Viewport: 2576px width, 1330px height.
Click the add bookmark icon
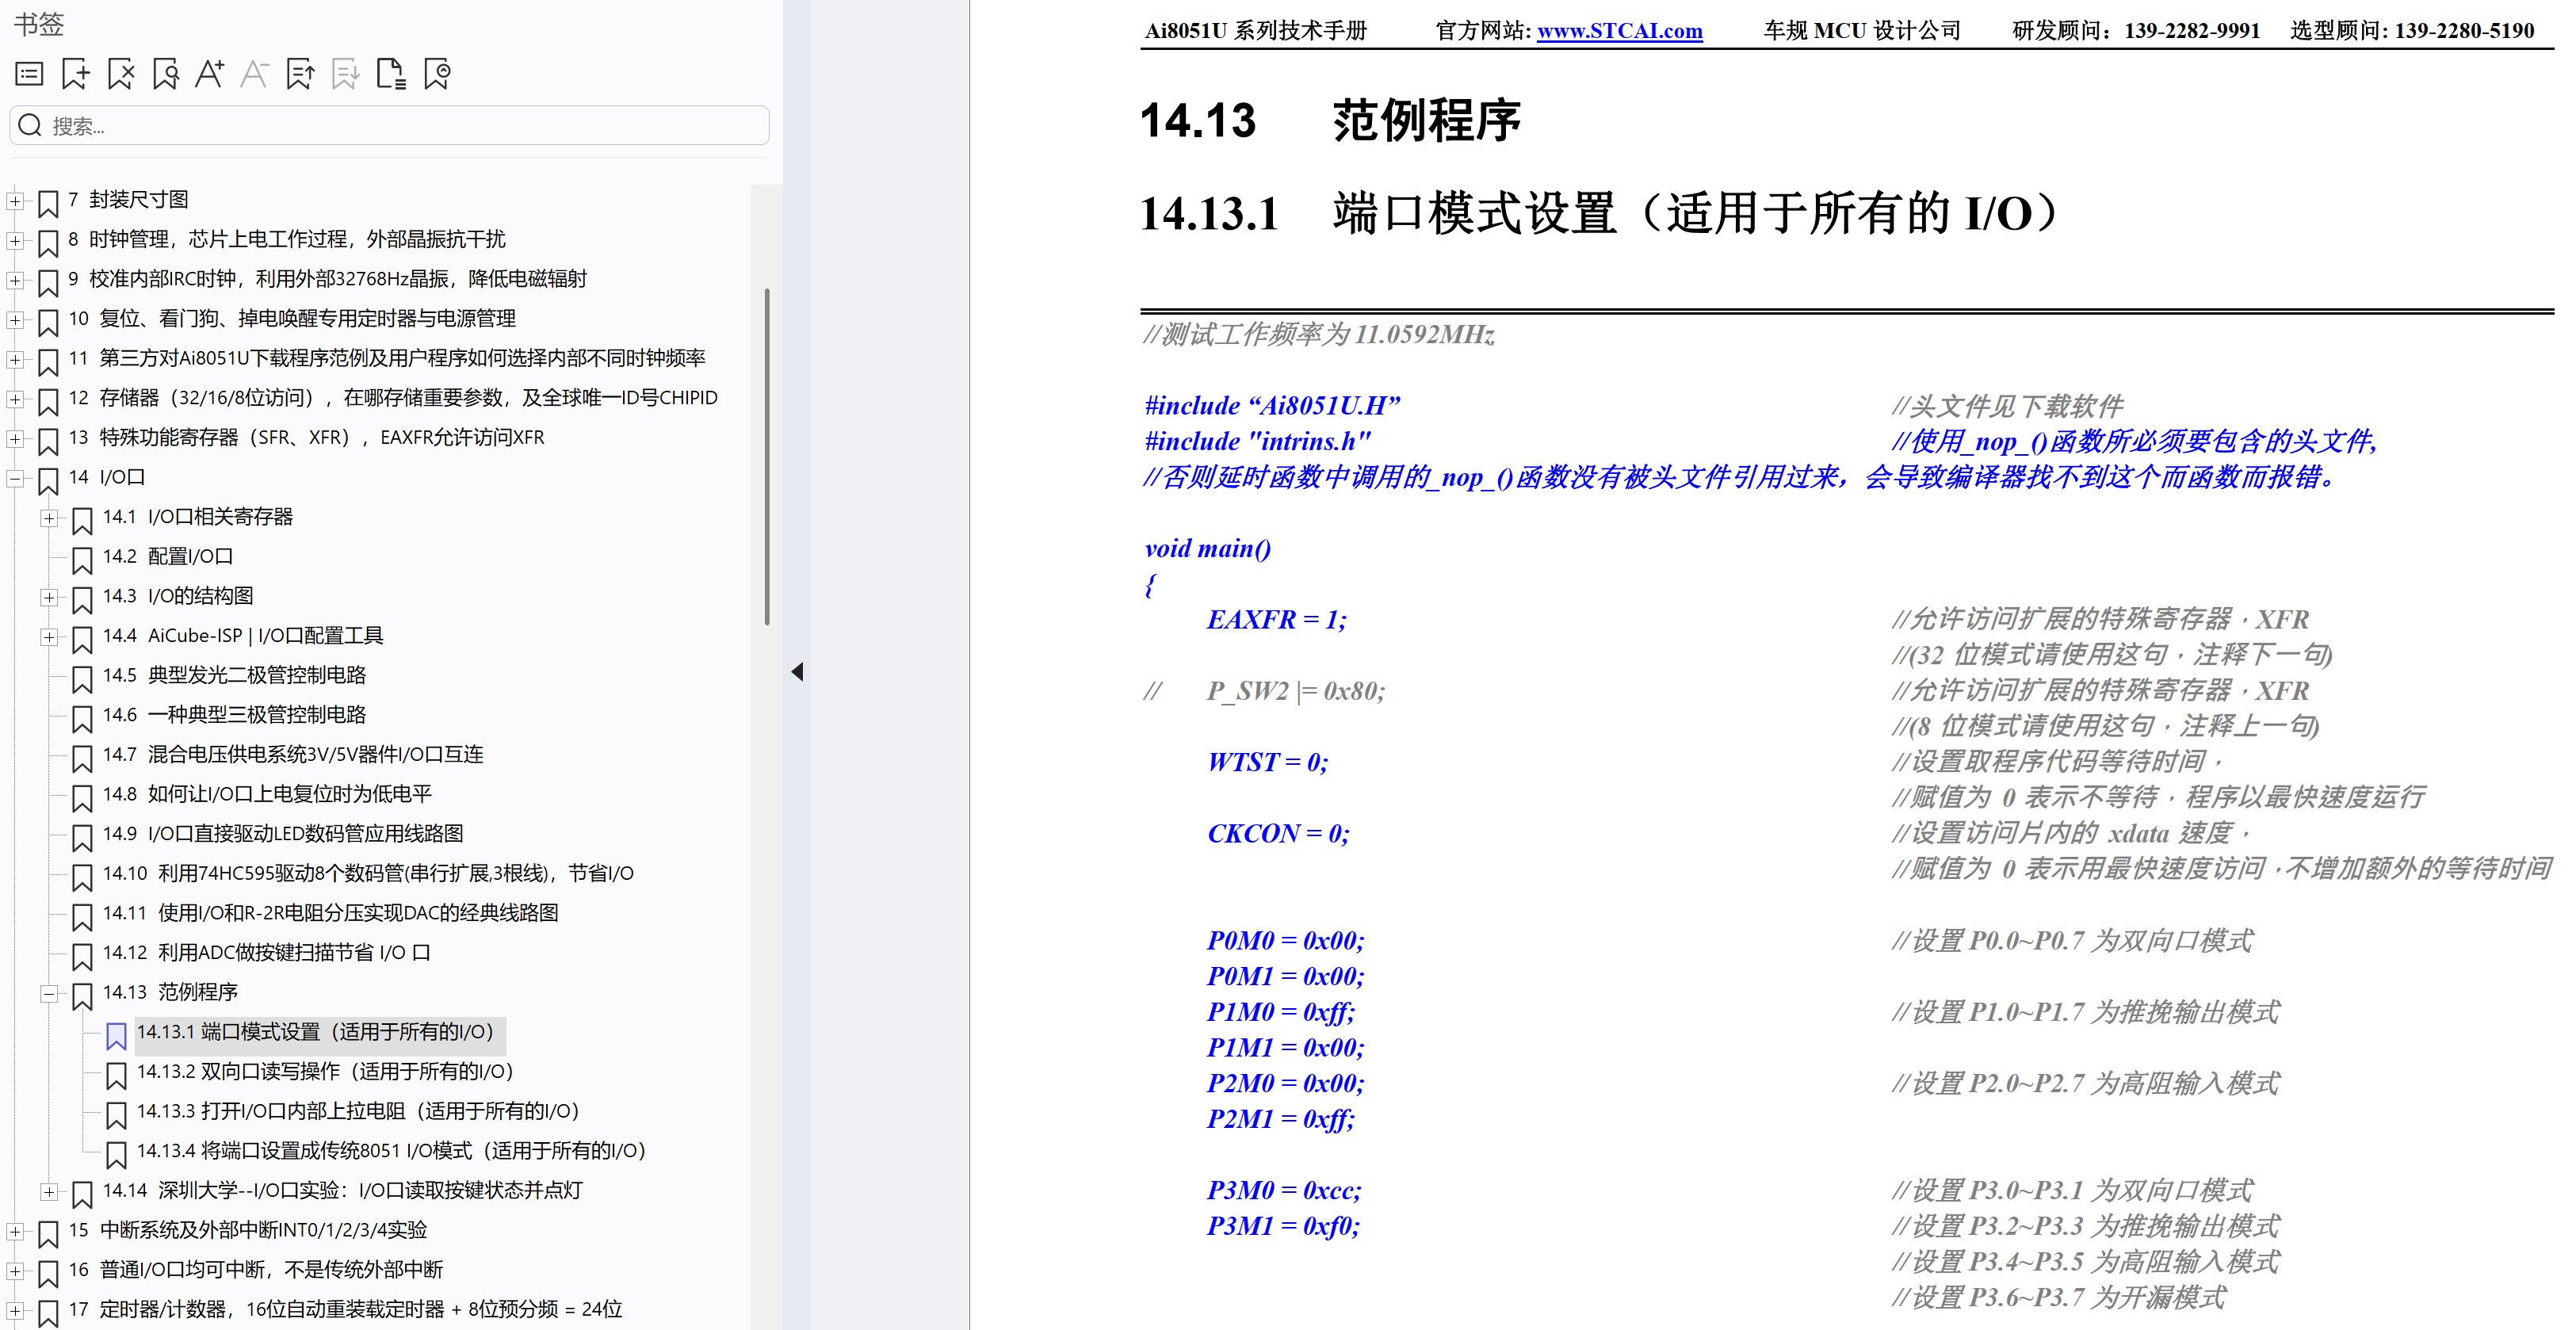[75, 74]
